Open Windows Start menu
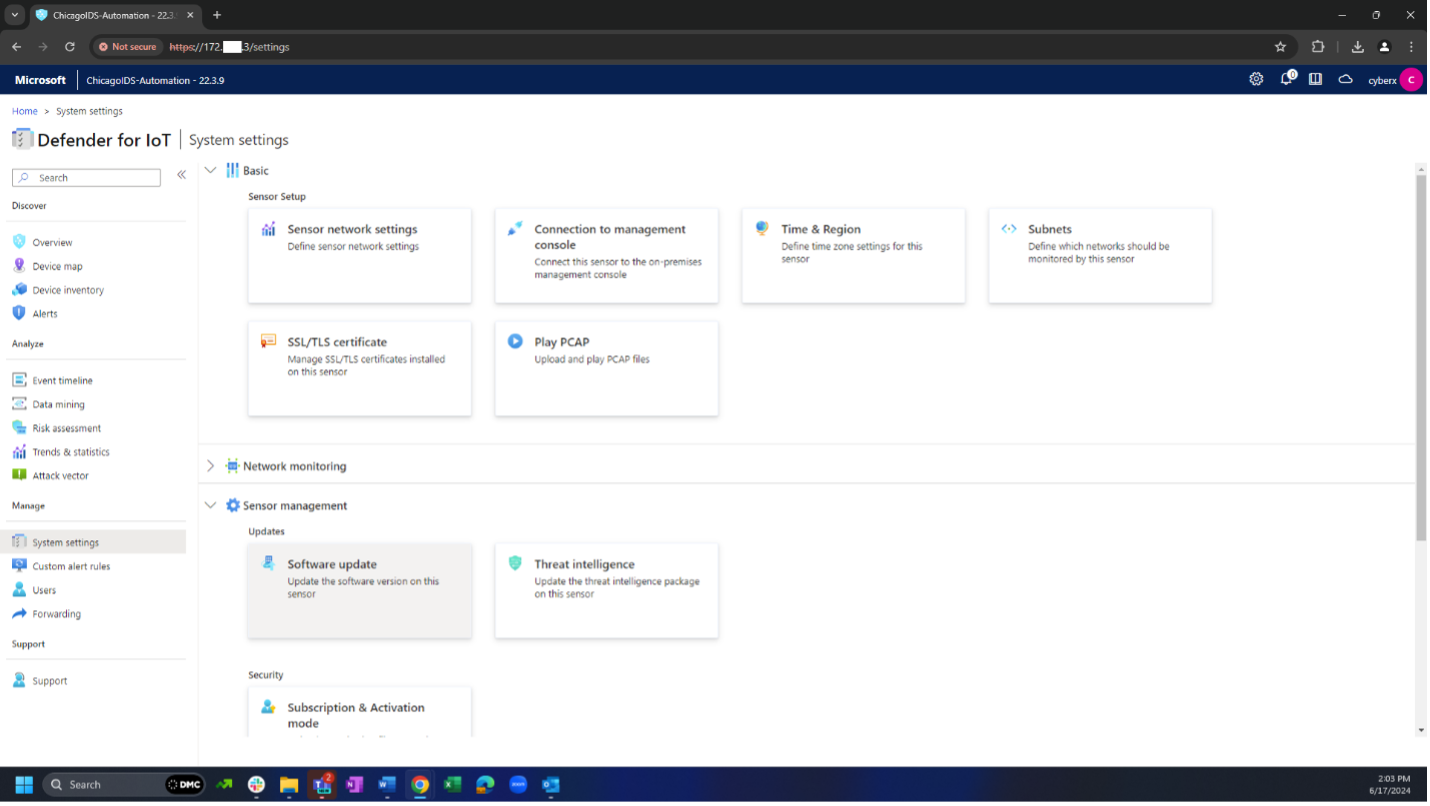Viewport: 1430px width, 806px height. (x=23, y=785)
